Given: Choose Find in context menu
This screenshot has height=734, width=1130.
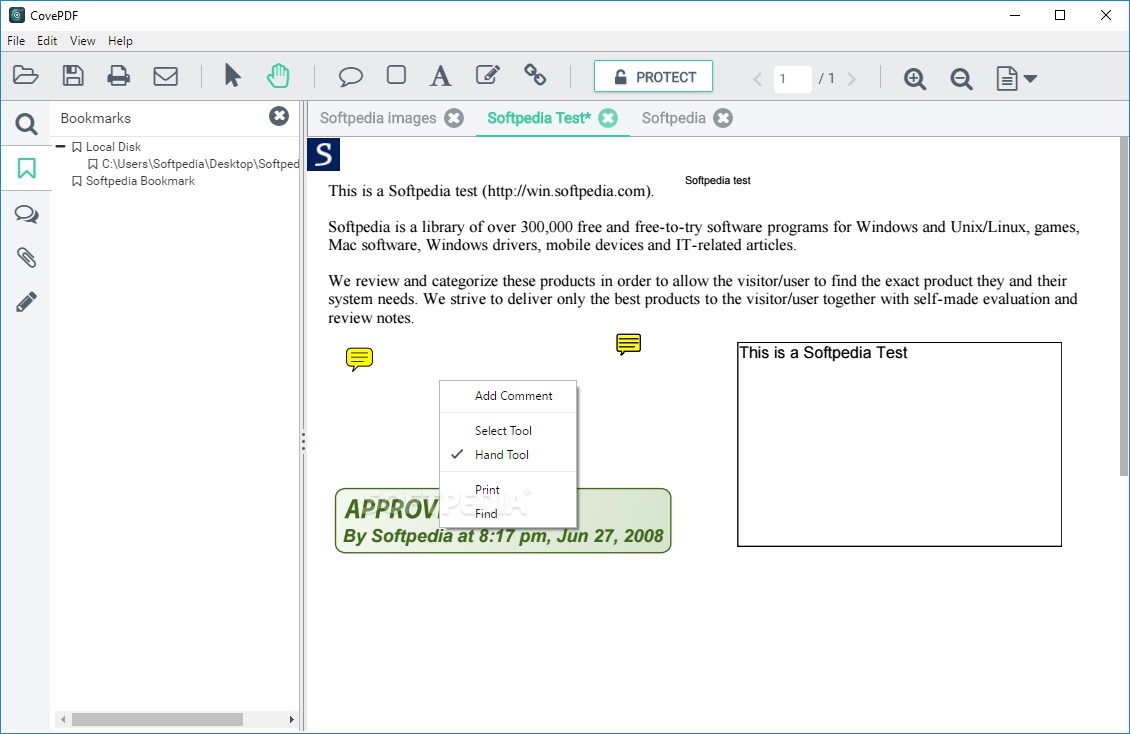Looking at the screenshot, I should tap(508, 514).
